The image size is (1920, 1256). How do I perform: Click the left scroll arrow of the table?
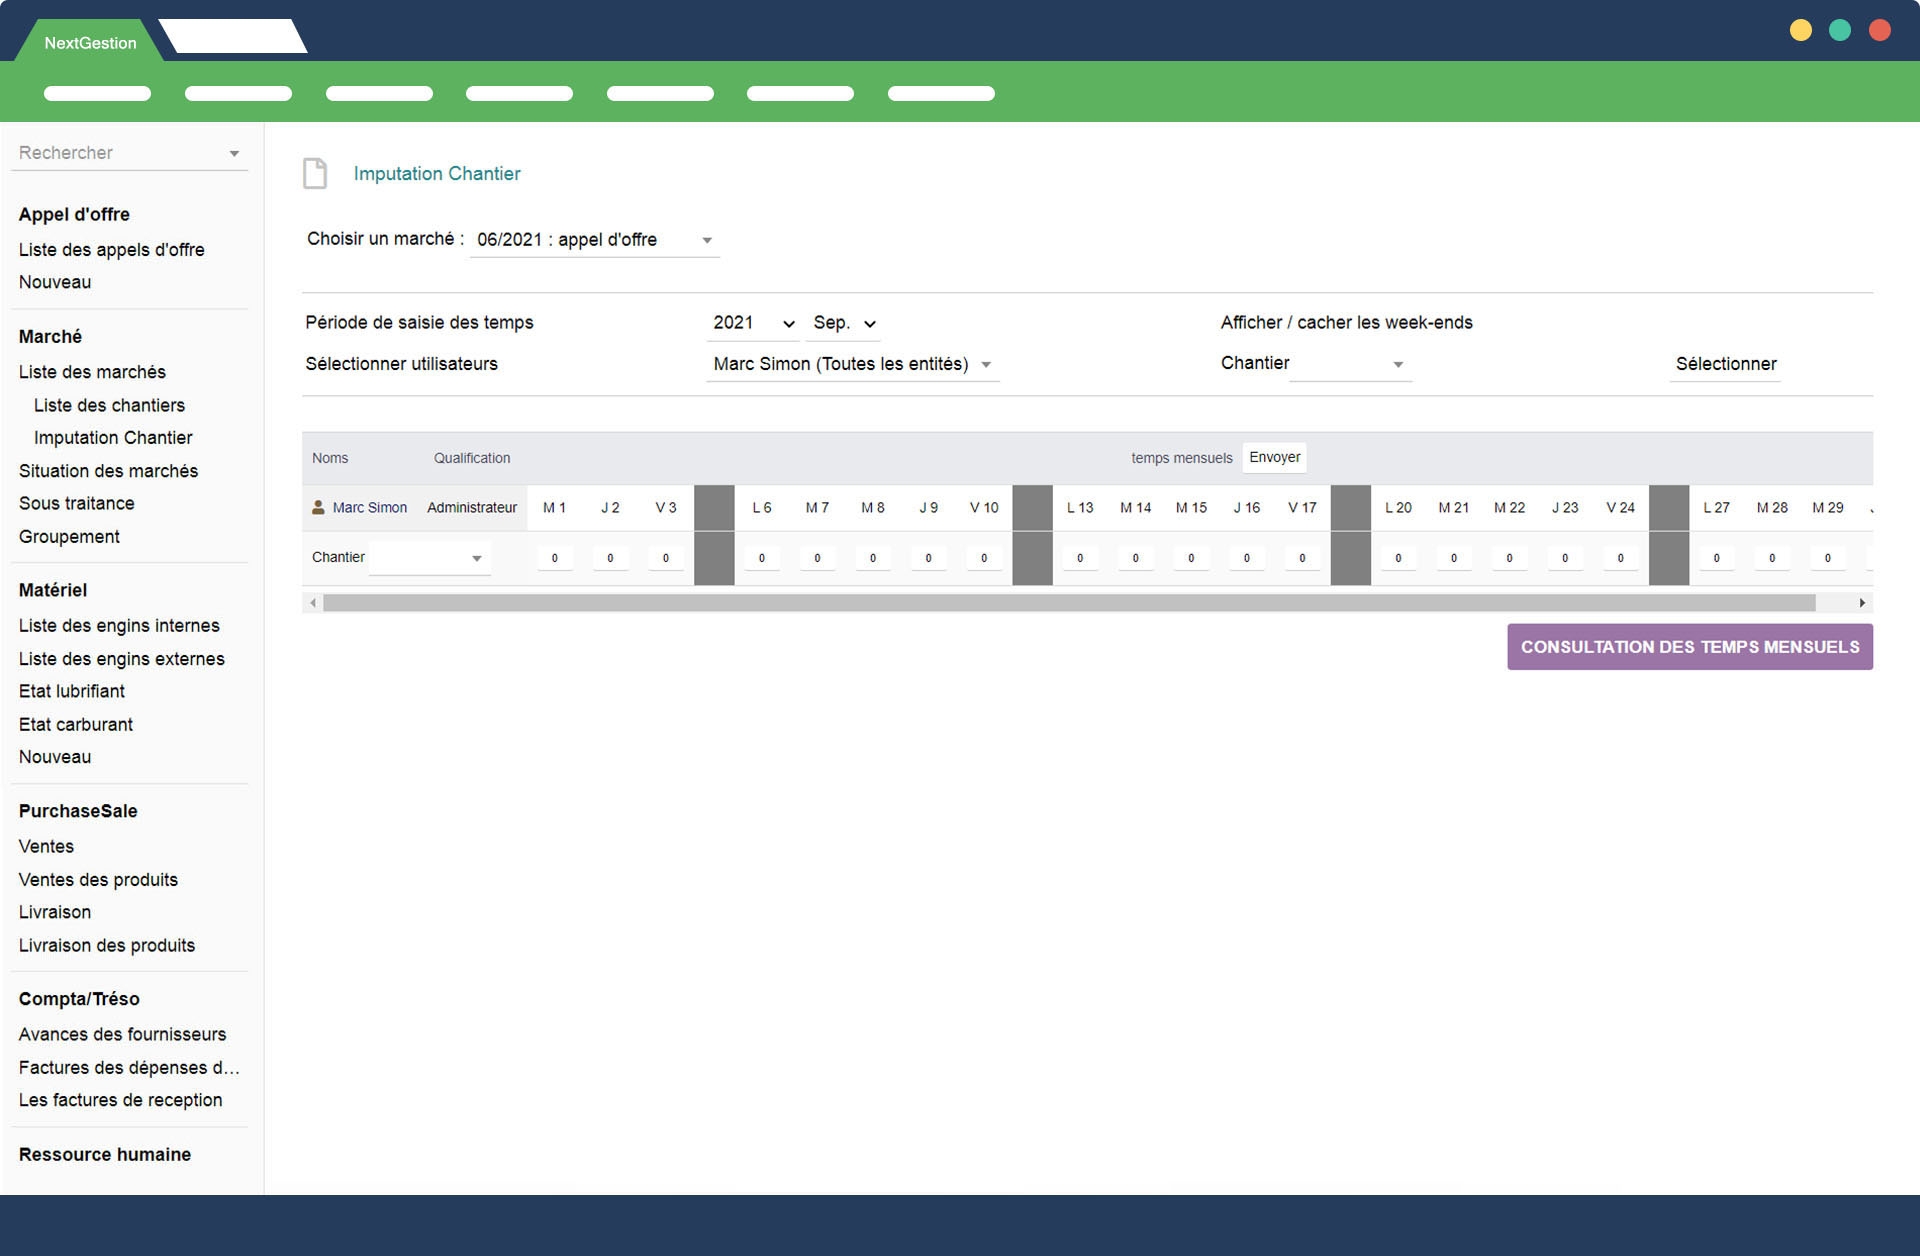pyautogui.click(x=313, y=603)
